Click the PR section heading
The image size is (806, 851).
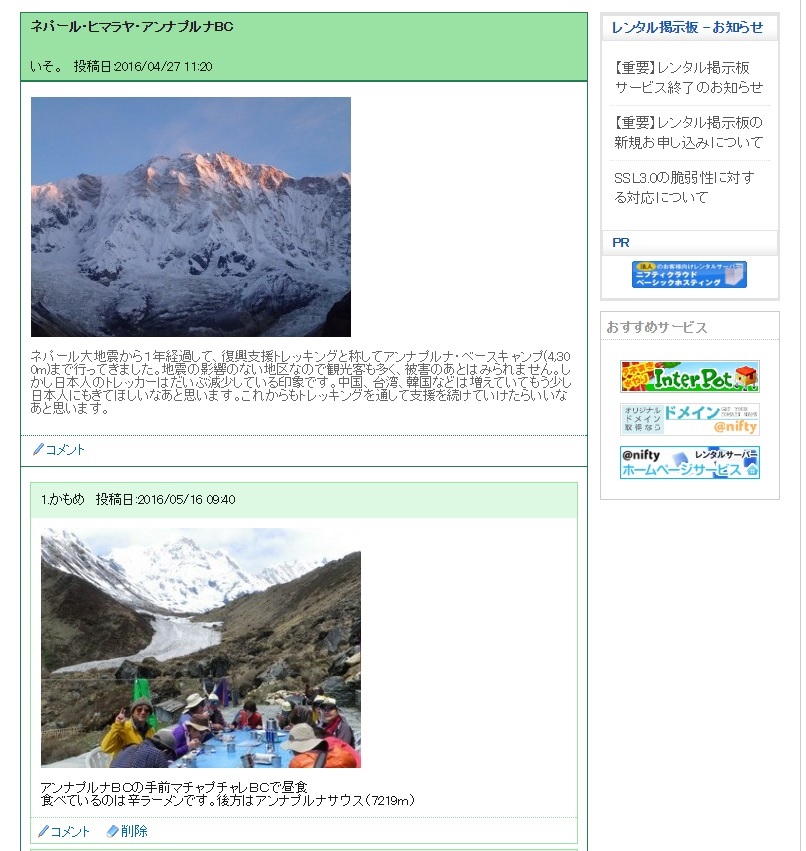(621, 243)
